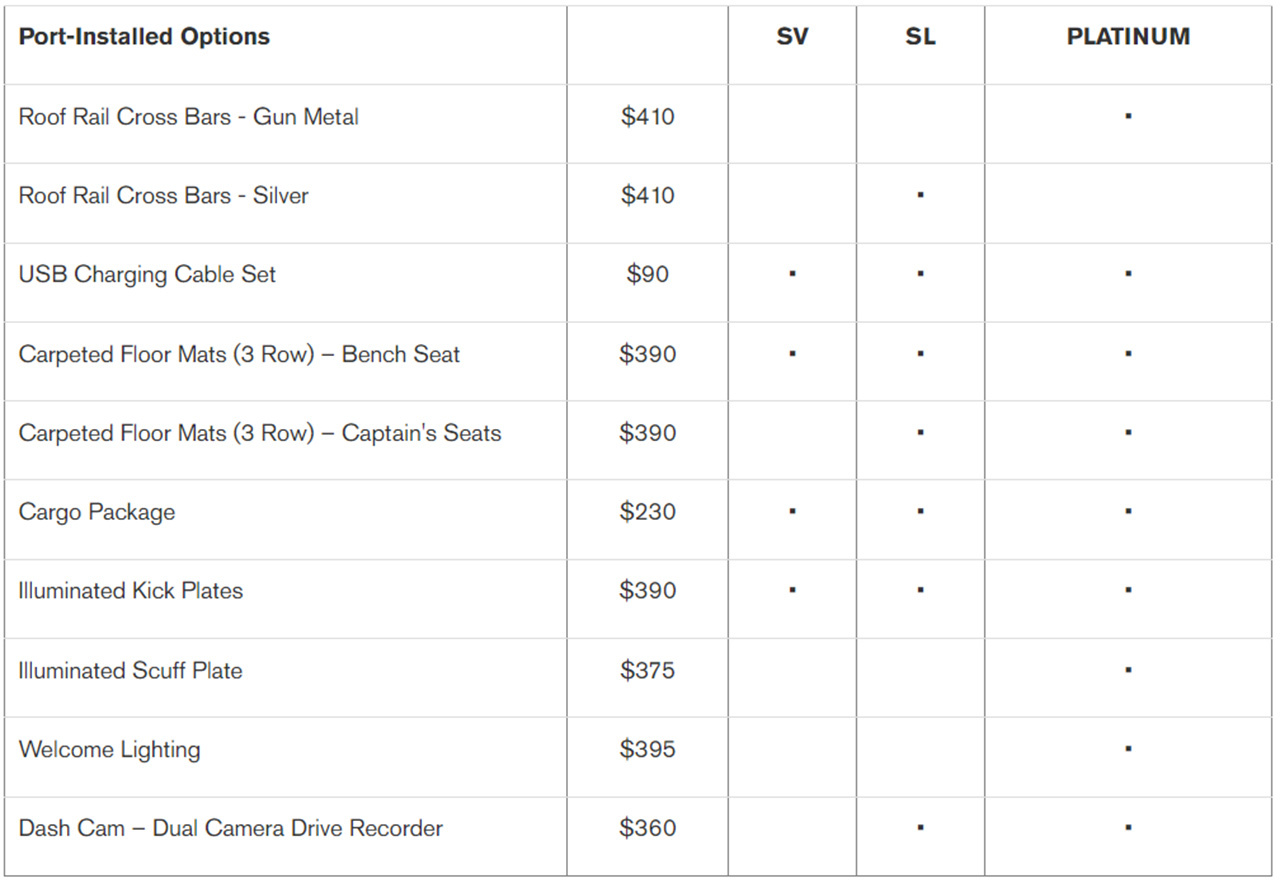Click the Illuminated Kick Plates label
This screenshot has width=1280, height=888.
click(130, 591)
